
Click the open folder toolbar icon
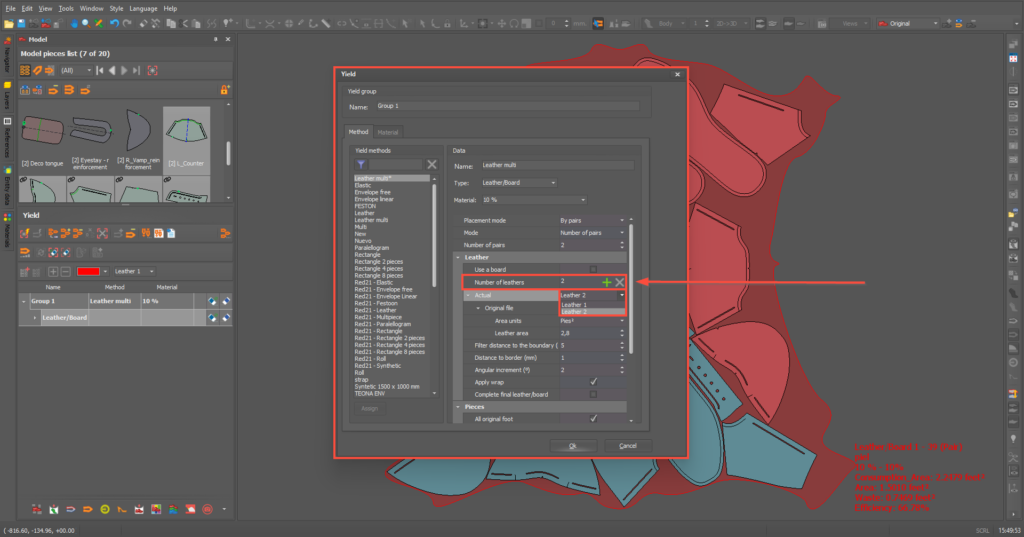[x=8, y=22]
